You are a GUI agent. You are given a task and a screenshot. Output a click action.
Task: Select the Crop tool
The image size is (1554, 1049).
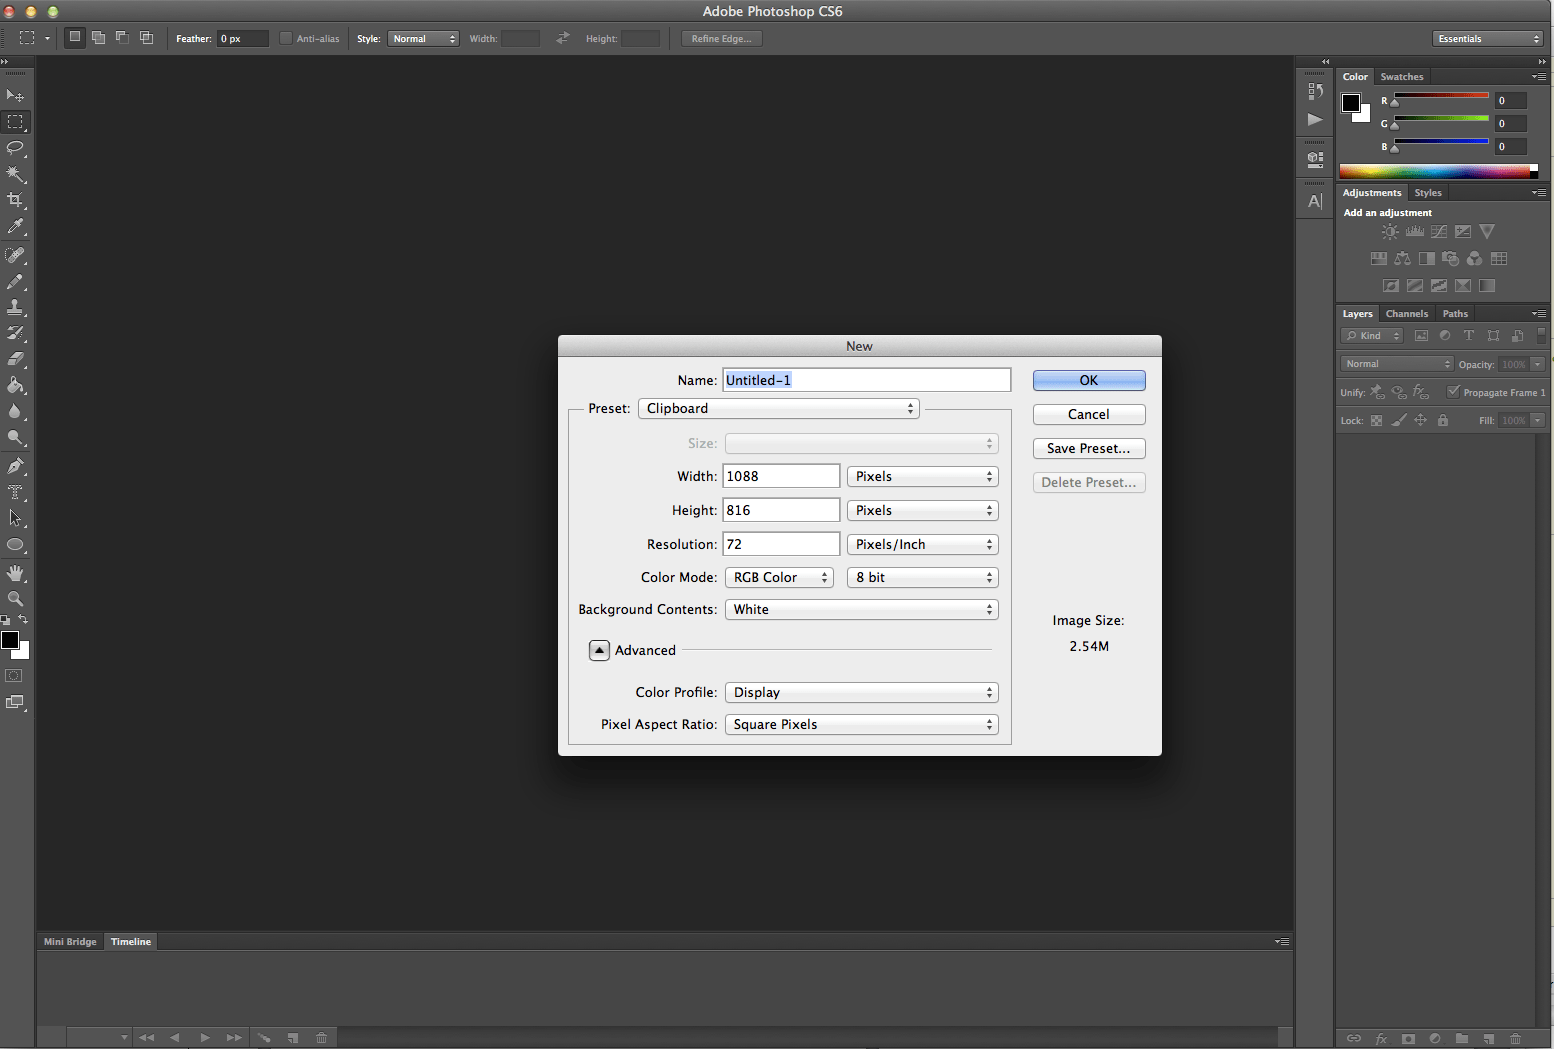15,200
